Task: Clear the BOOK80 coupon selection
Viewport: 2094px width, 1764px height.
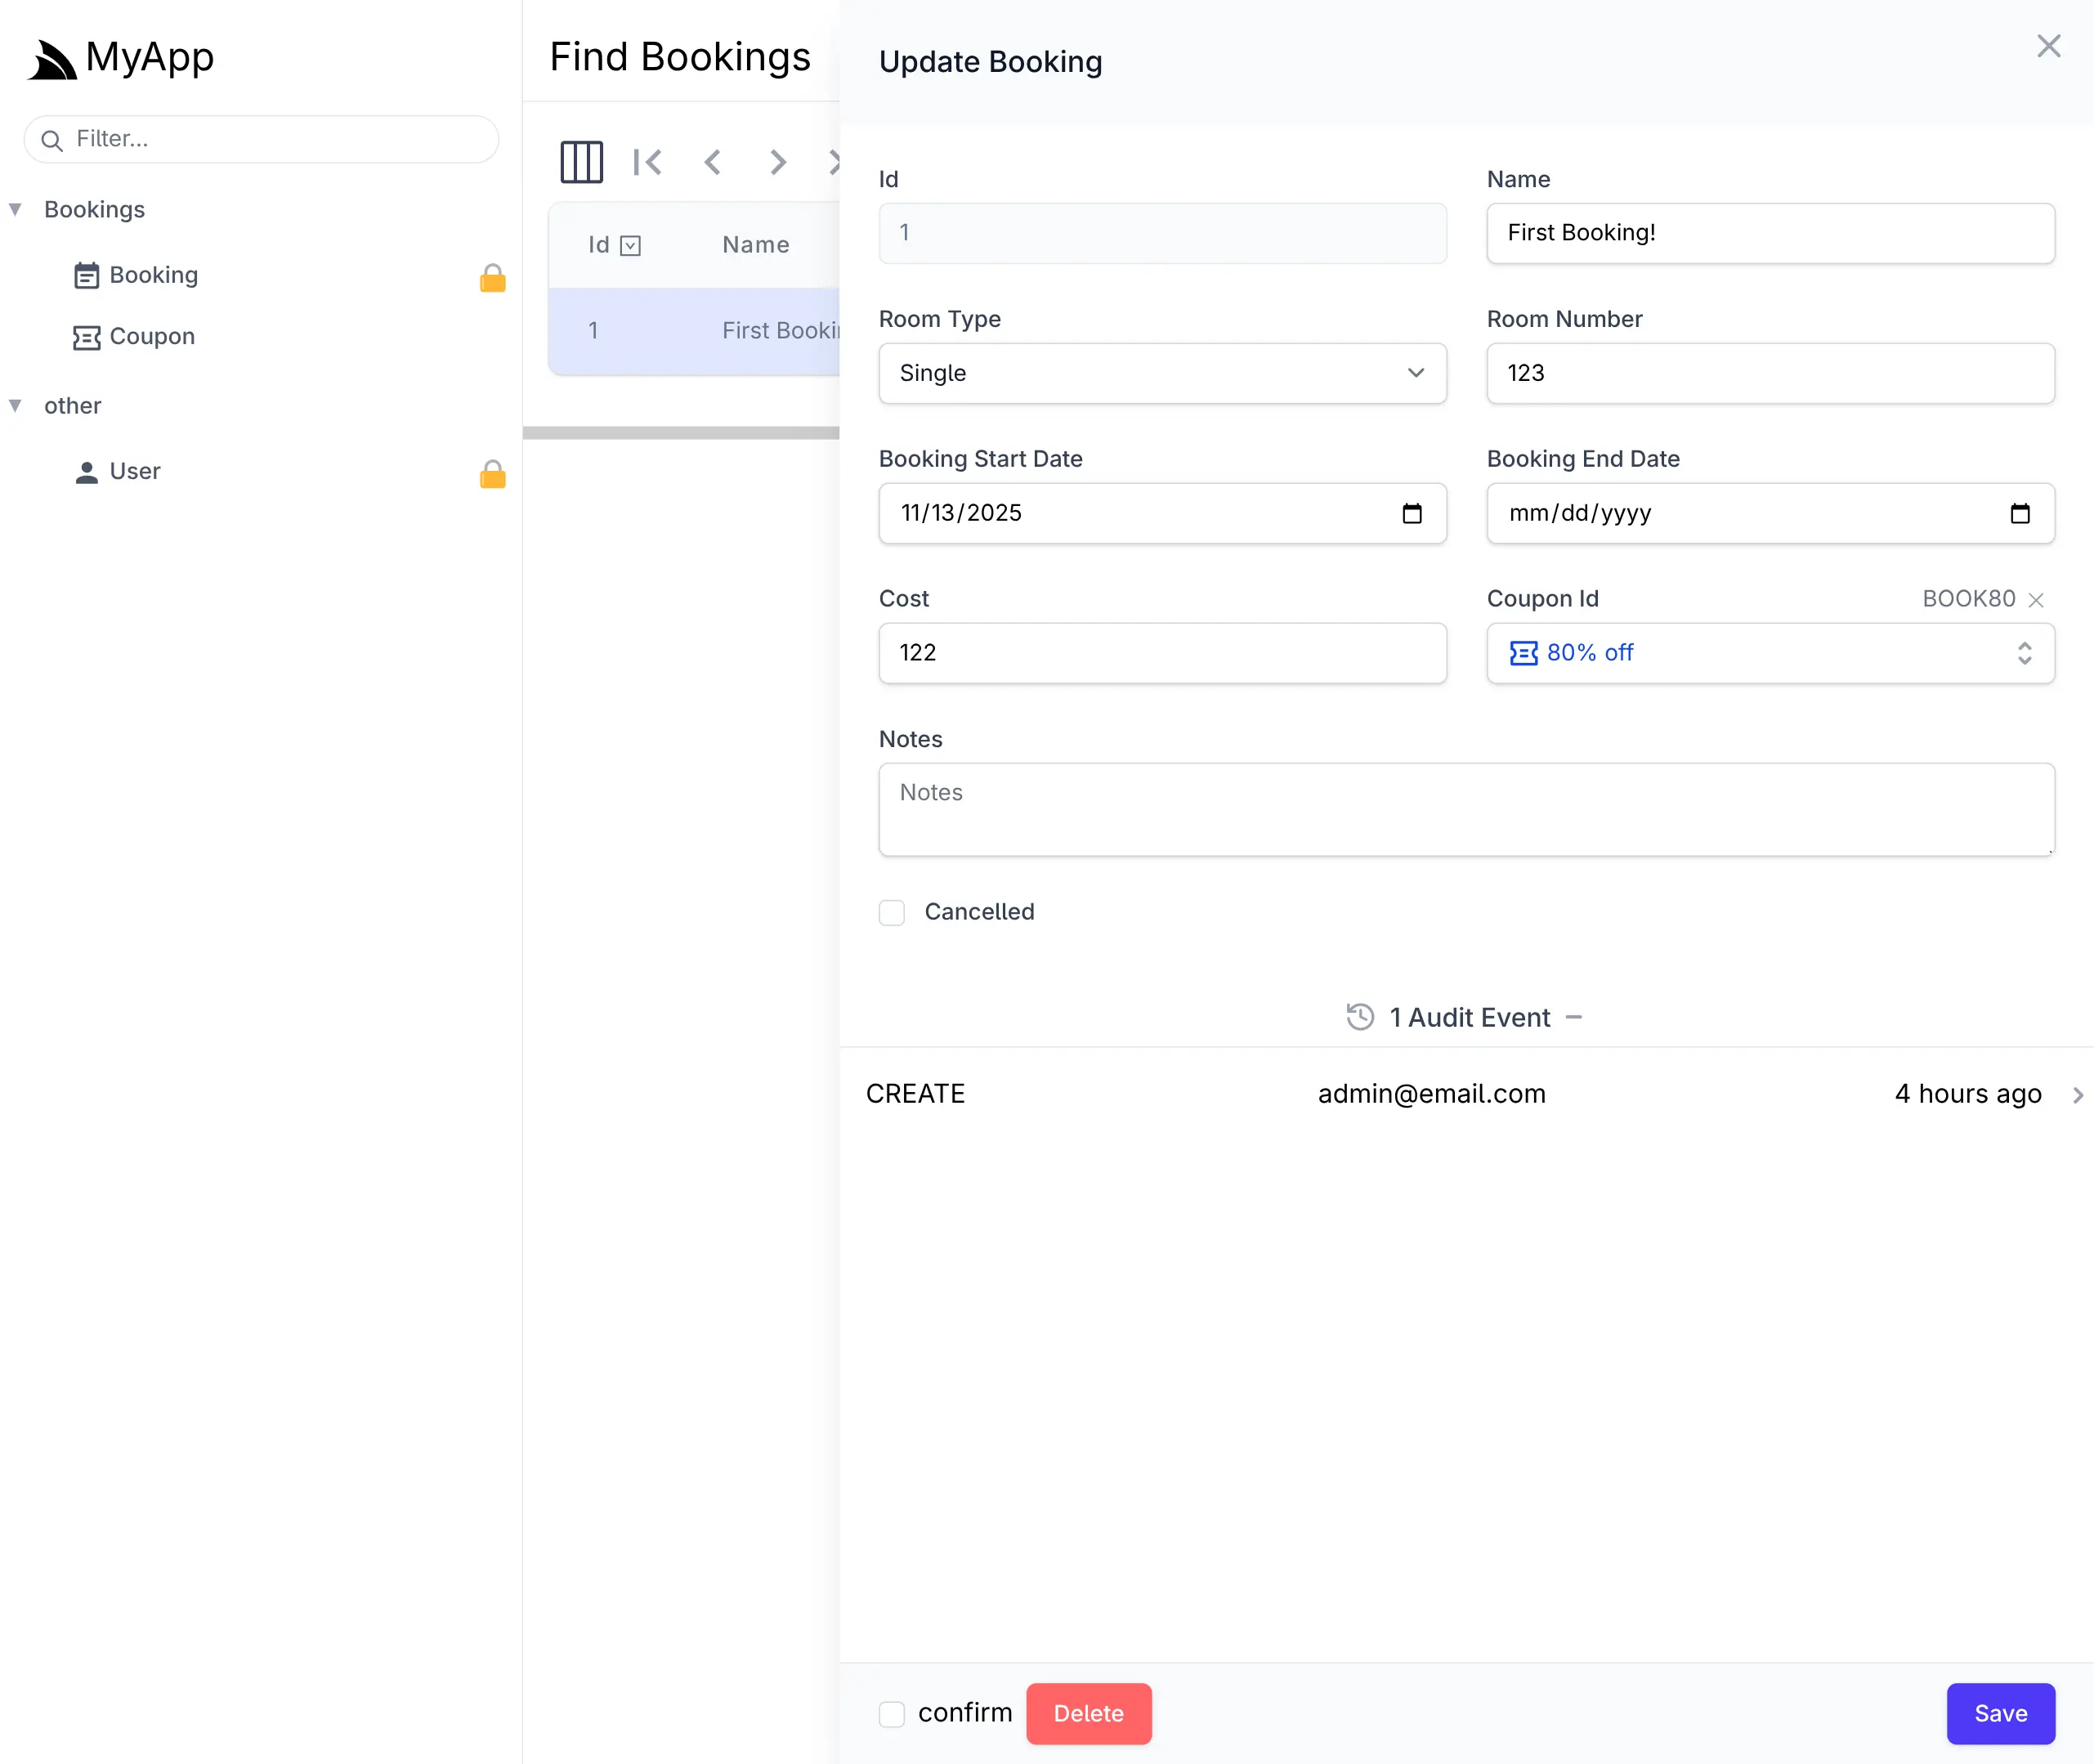Action: click(x=2036, y=600)
